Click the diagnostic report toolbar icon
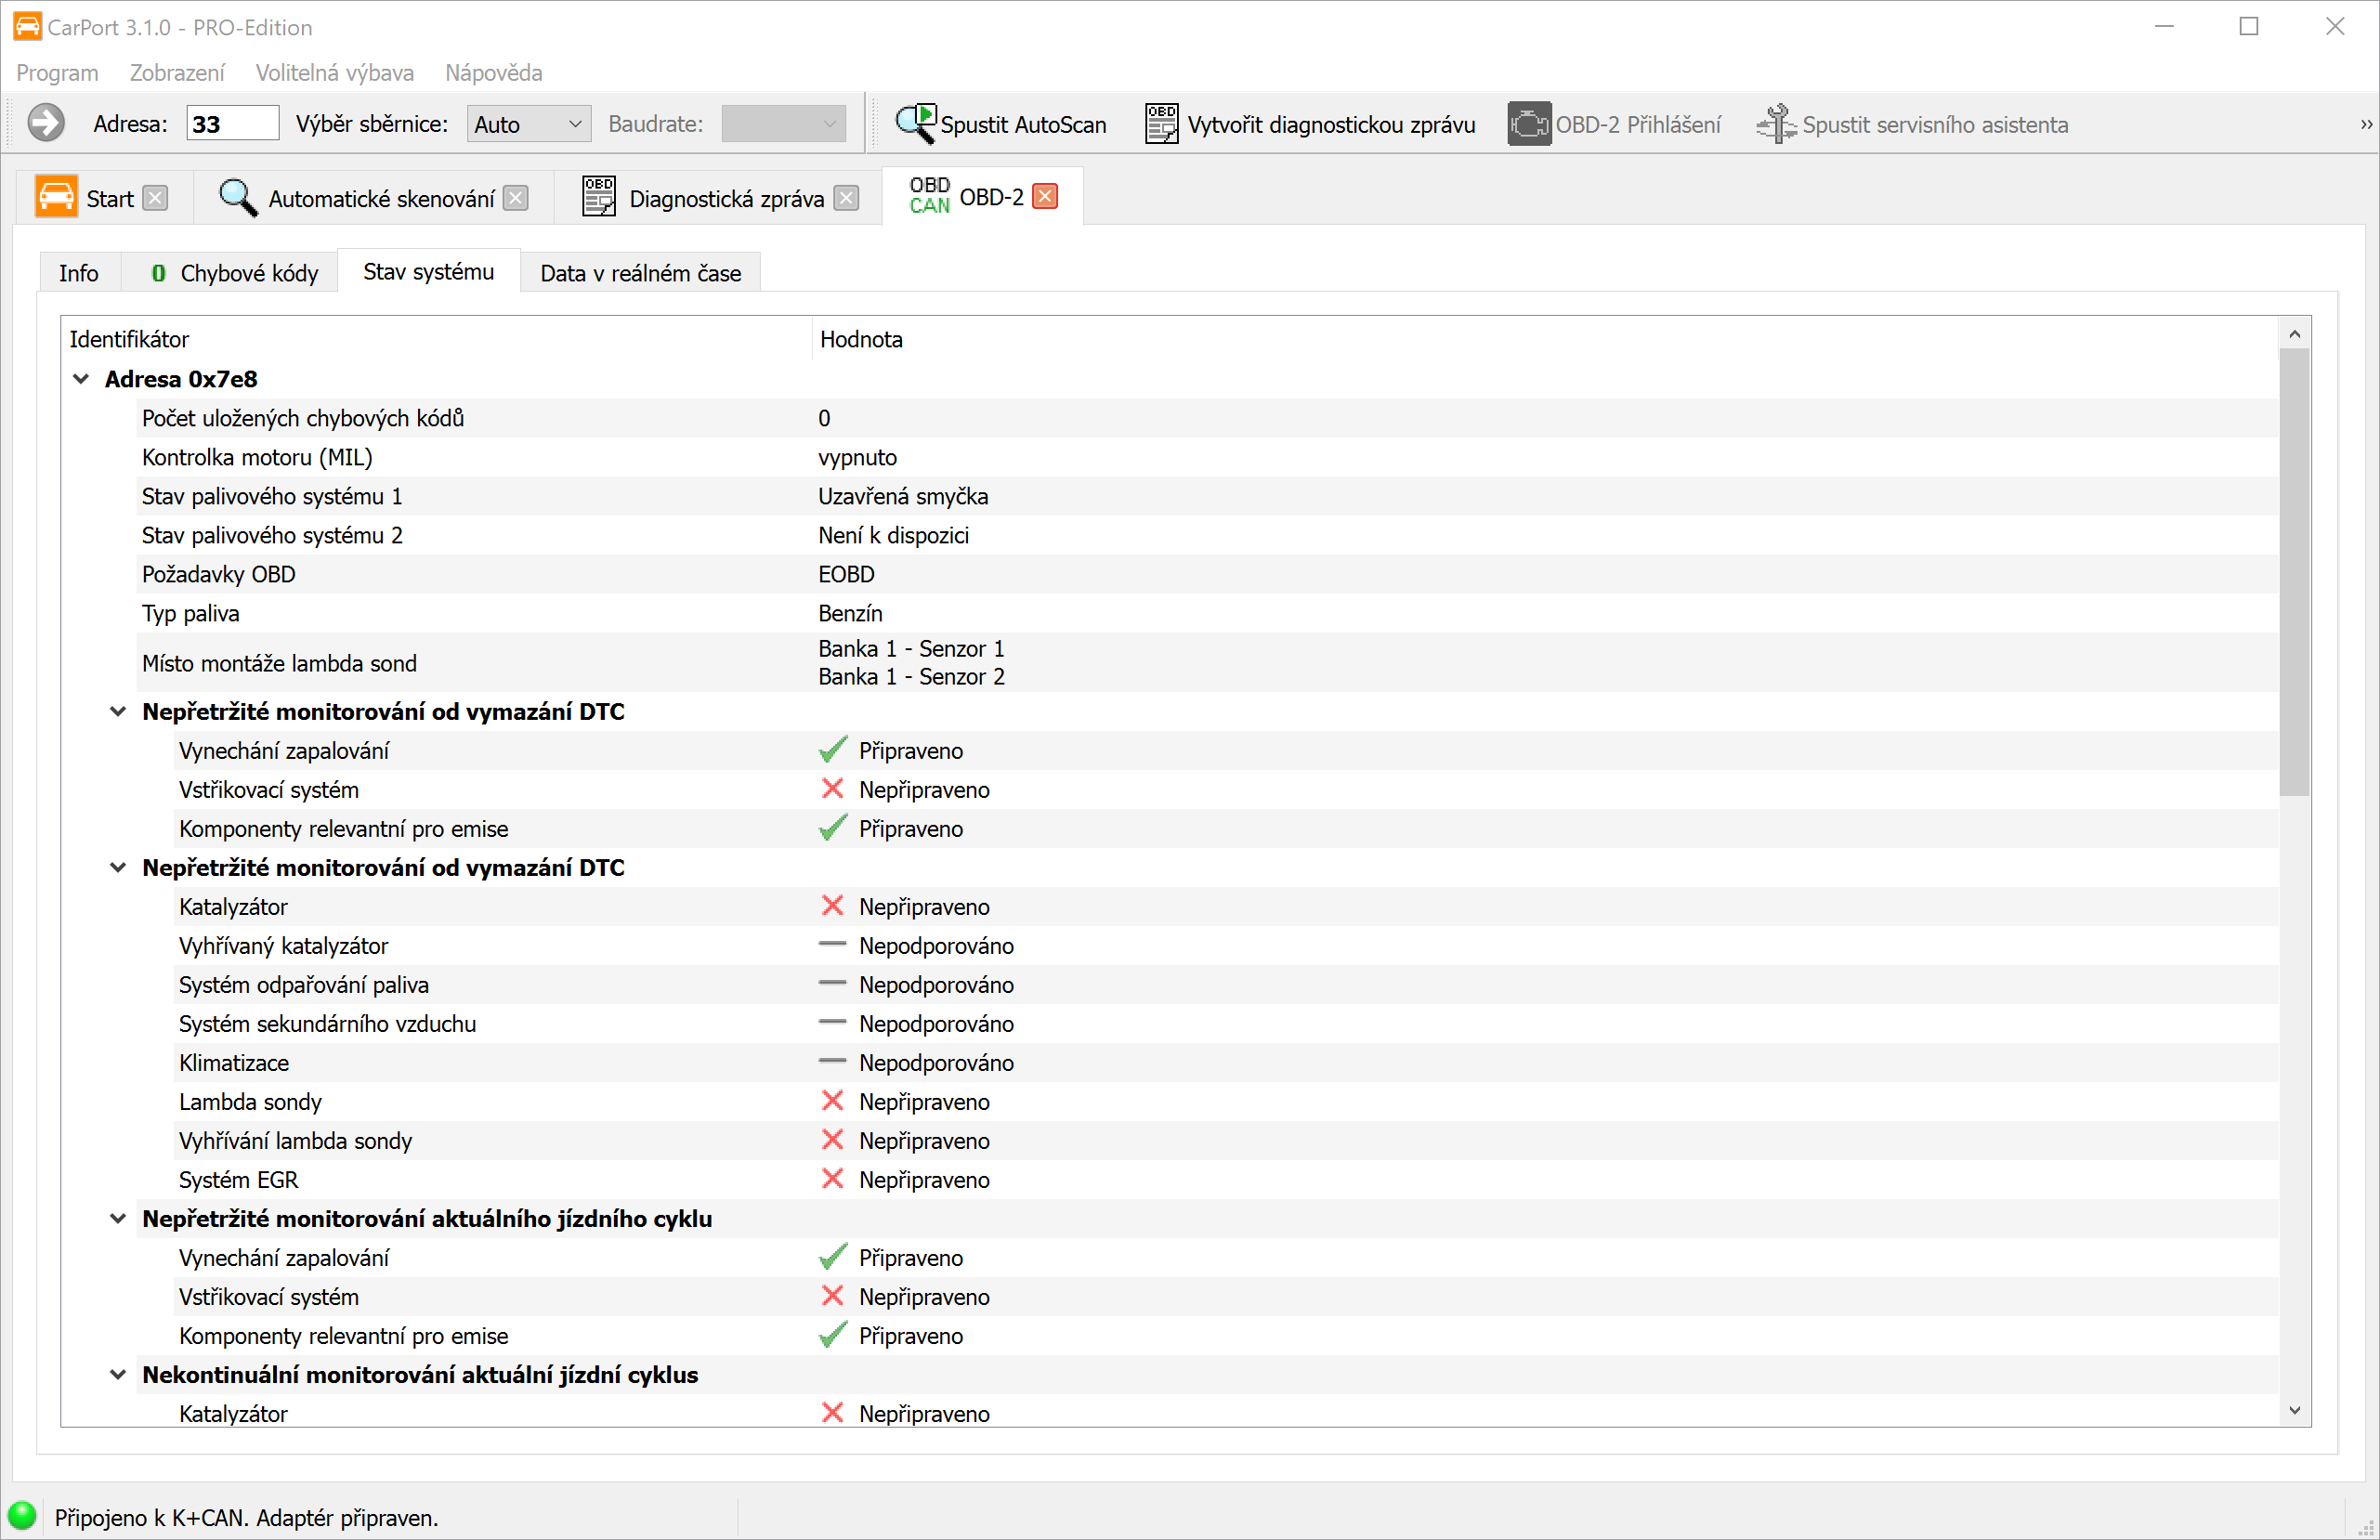This screenshot has height=1540, width=2380. [1161, 124]
